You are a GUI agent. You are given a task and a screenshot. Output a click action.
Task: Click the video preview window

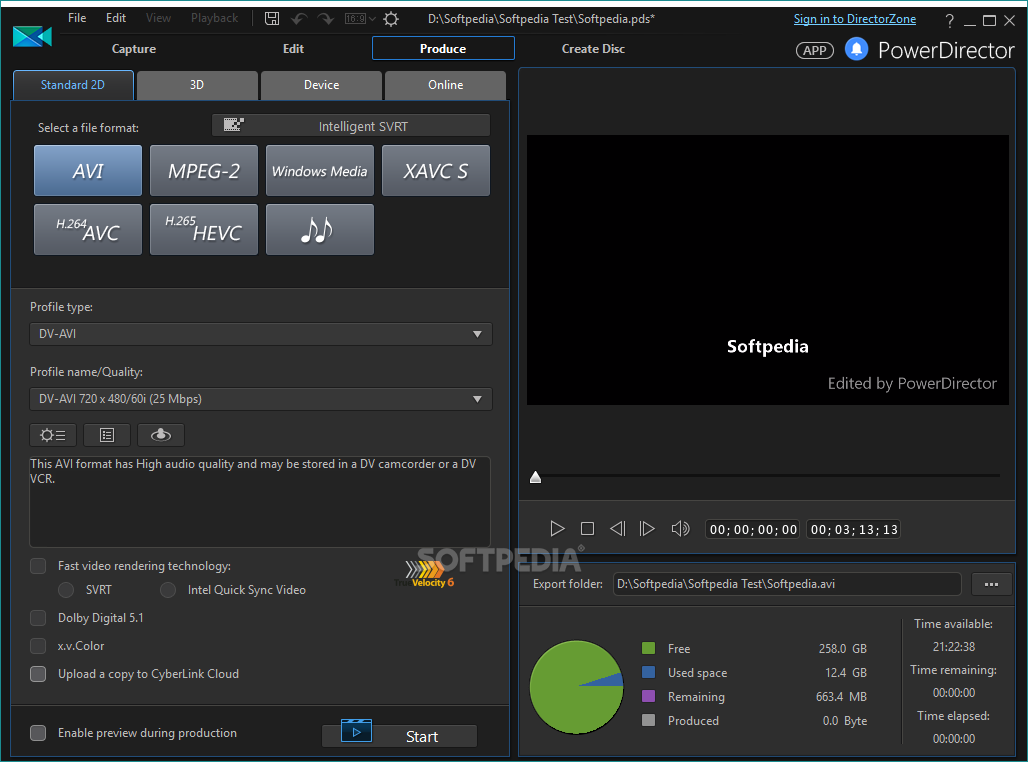click(768, 270)
